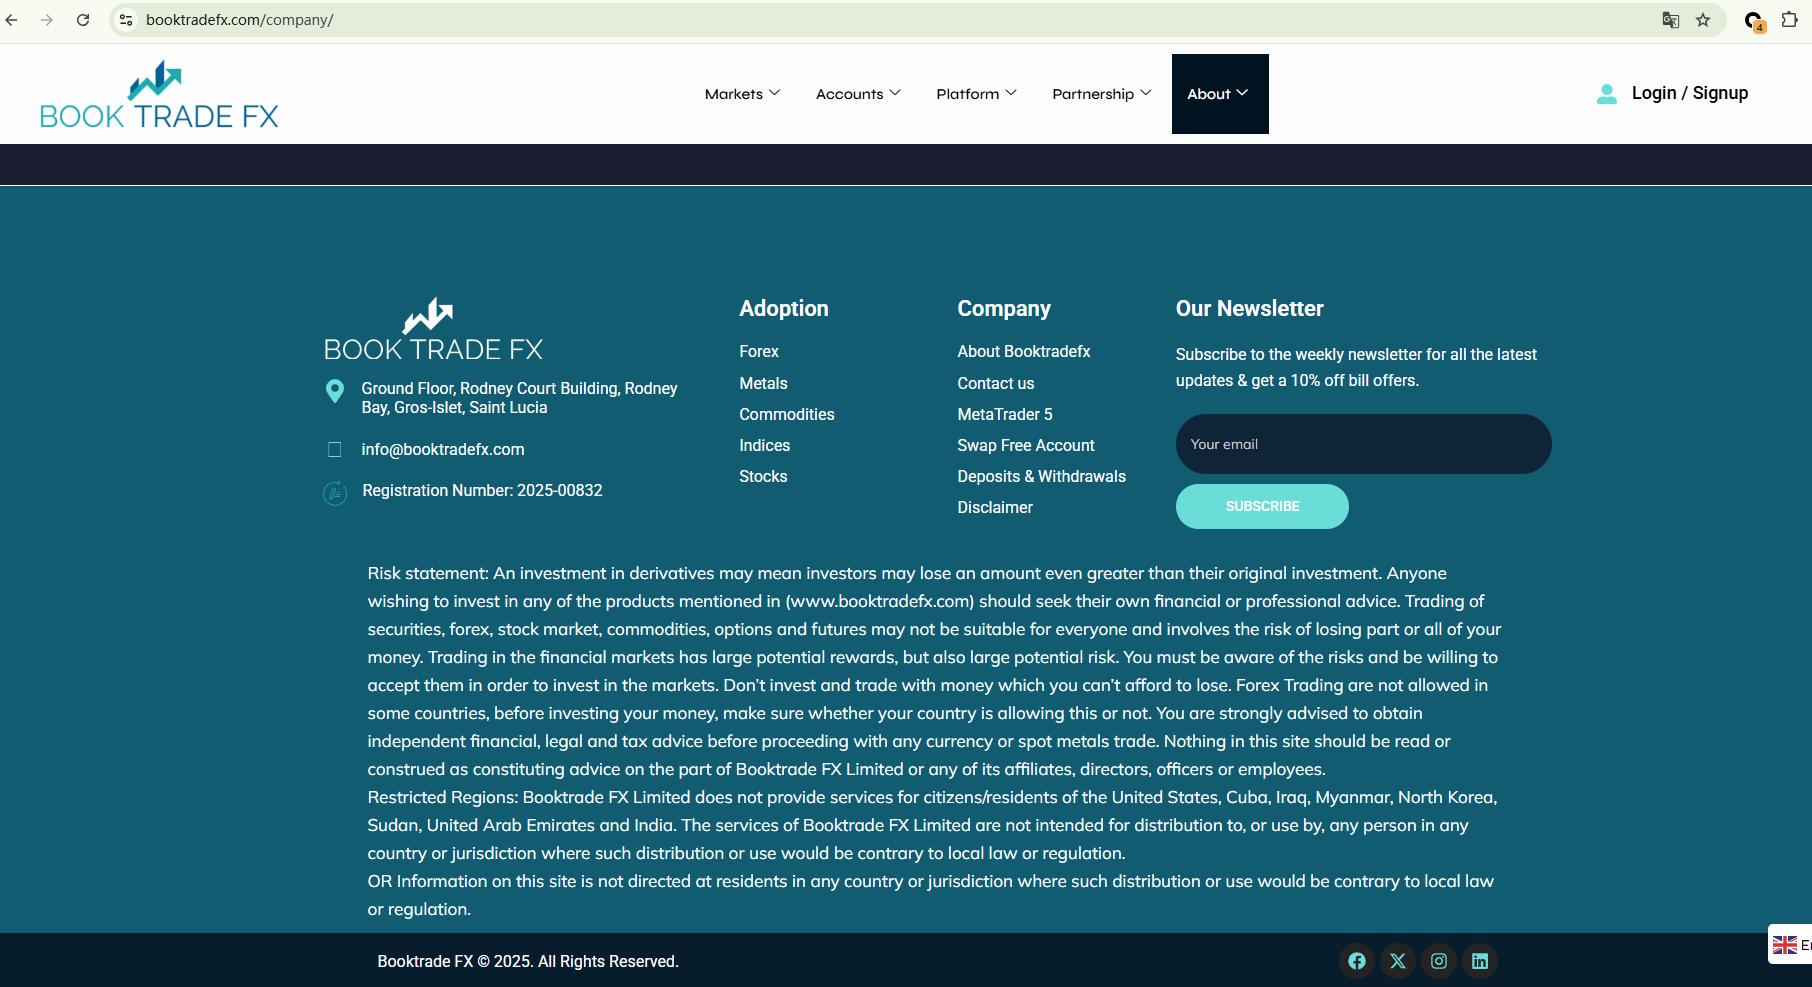This screenshot has height=987, width=1812.
Task: Bookmark this page with the star icon
Action: pos(1703,20)
